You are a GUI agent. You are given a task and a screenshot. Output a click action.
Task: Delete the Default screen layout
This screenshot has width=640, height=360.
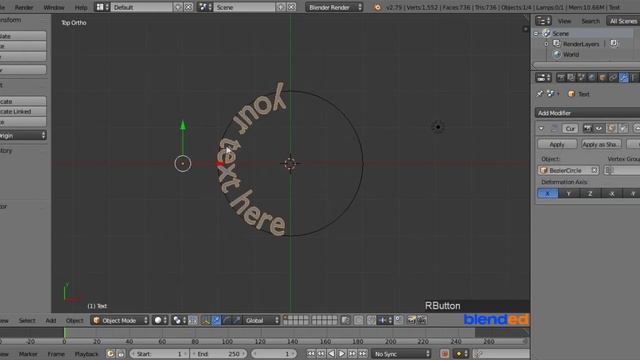(188, 7)
